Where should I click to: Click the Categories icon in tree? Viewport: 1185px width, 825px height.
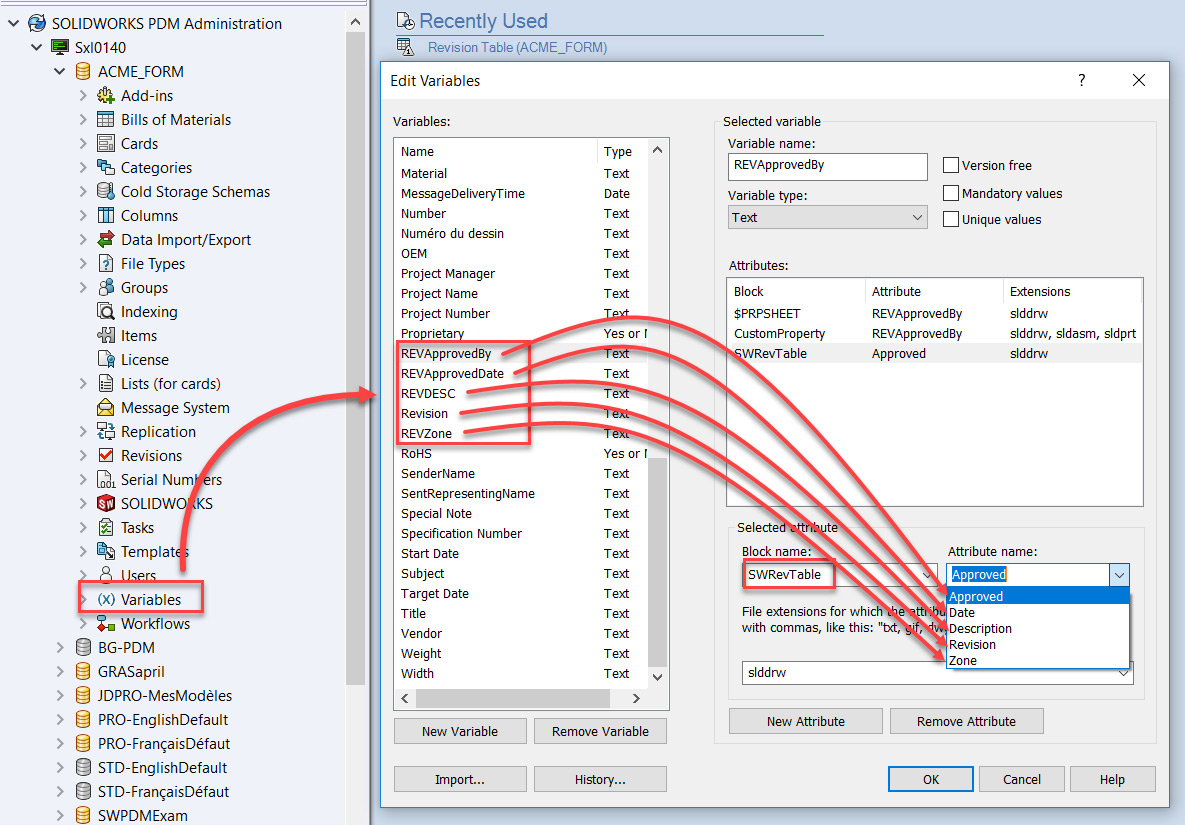106,168
